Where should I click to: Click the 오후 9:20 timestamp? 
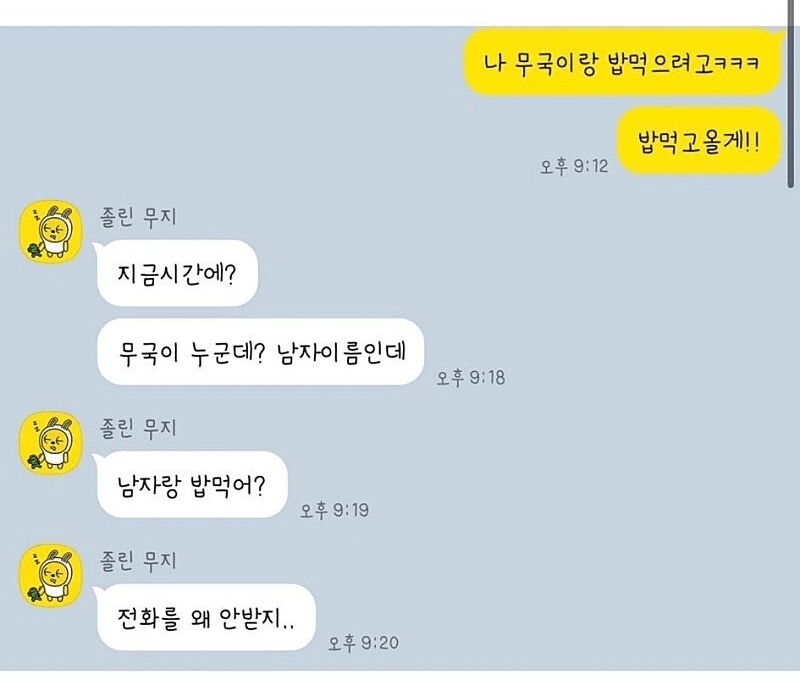363,643
